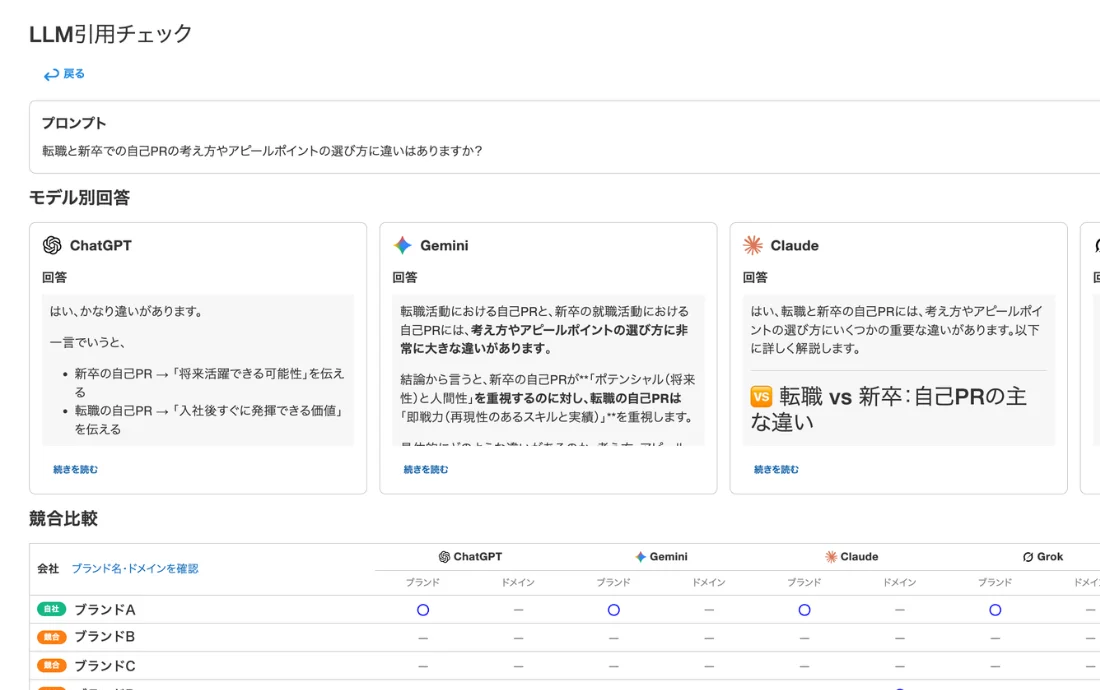
Task: Click Grok column header in table
Action: coord(1042,557)
